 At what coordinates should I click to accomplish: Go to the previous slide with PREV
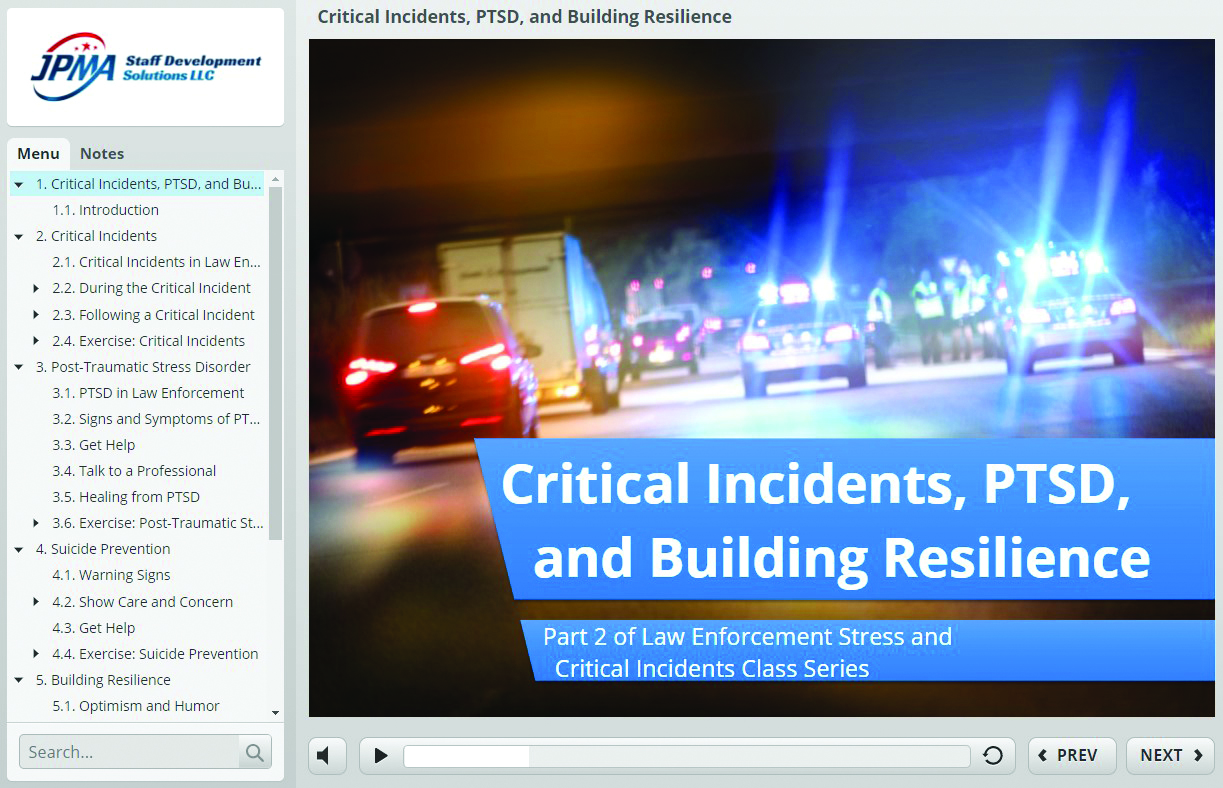(1071, 756)
